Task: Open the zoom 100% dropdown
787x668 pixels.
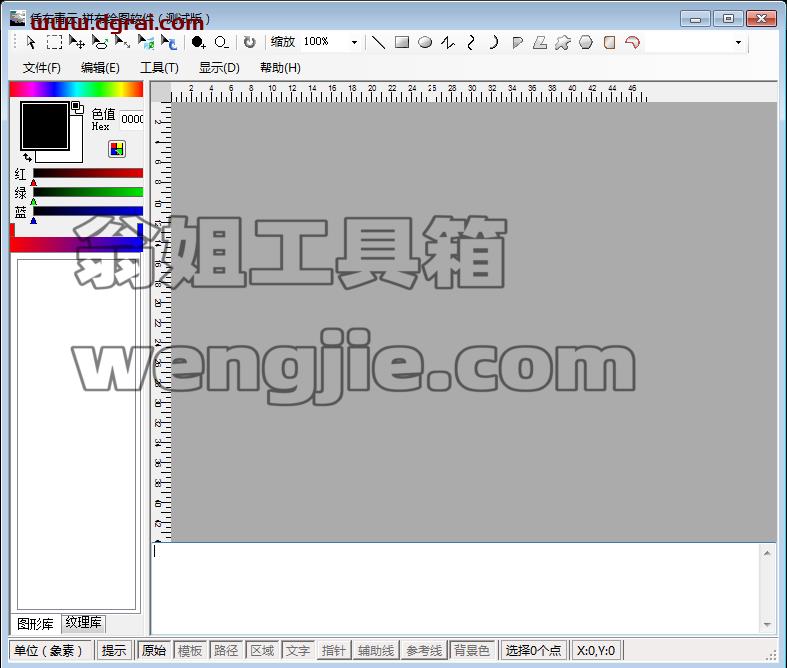Action: click(354, 42)
